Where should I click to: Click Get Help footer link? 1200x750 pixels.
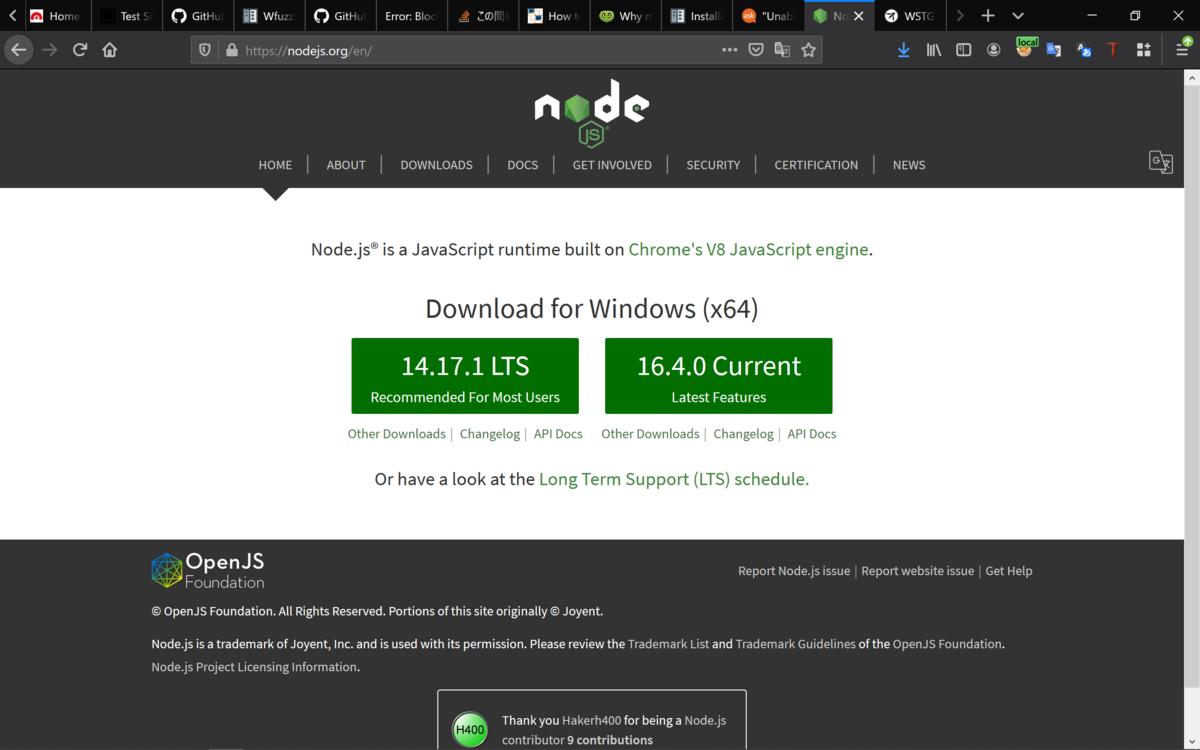1009,571
